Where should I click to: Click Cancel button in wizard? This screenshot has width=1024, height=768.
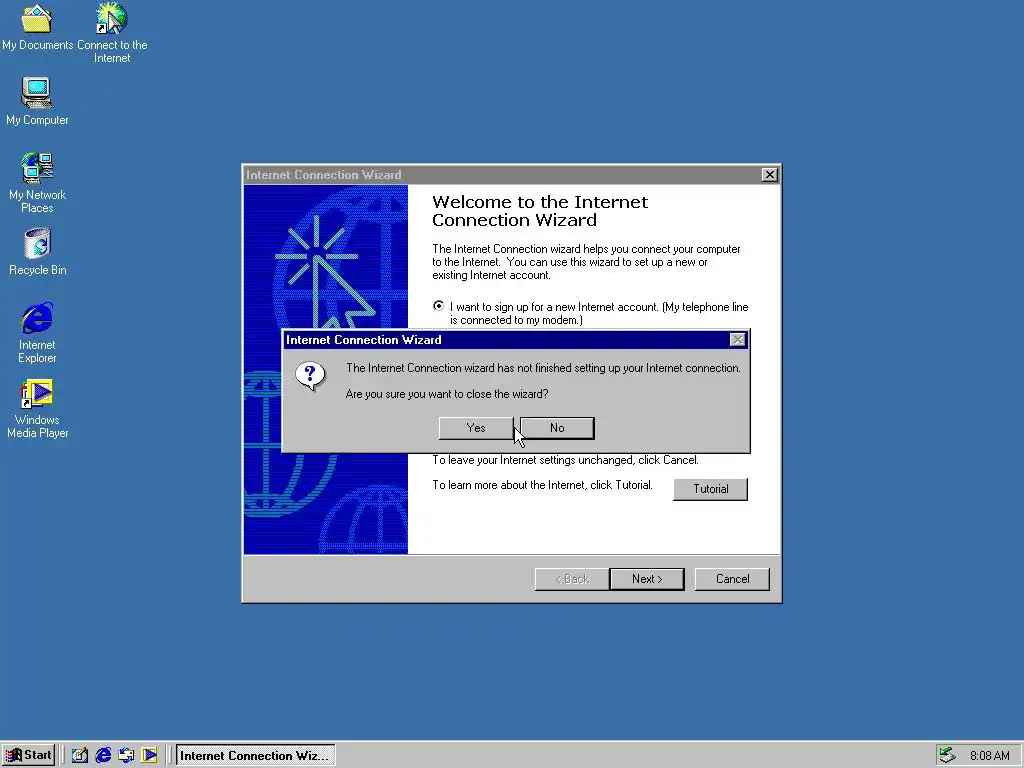[732, 579]
